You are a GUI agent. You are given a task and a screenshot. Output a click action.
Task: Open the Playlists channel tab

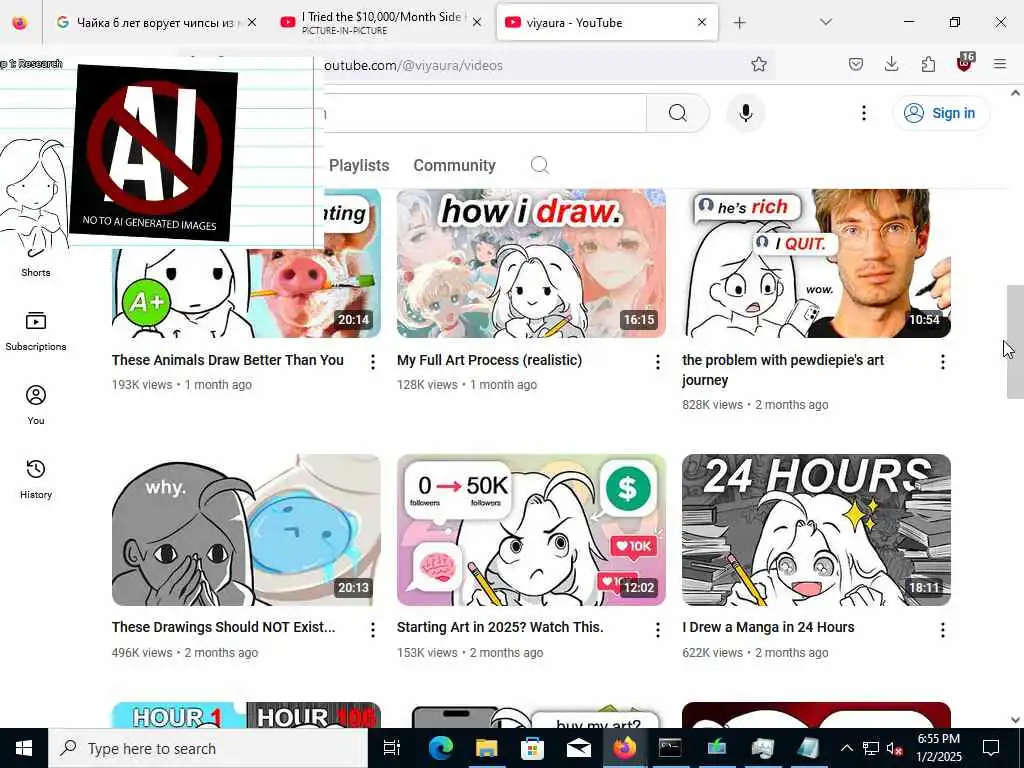[359, 165]
